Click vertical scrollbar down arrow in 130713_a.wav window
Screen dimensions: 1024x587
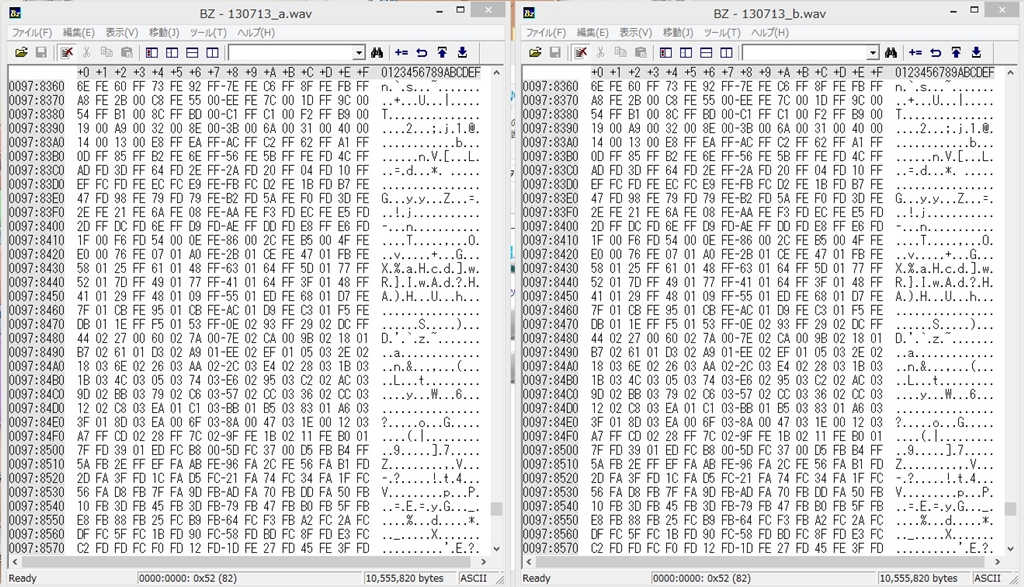point(496,549)
